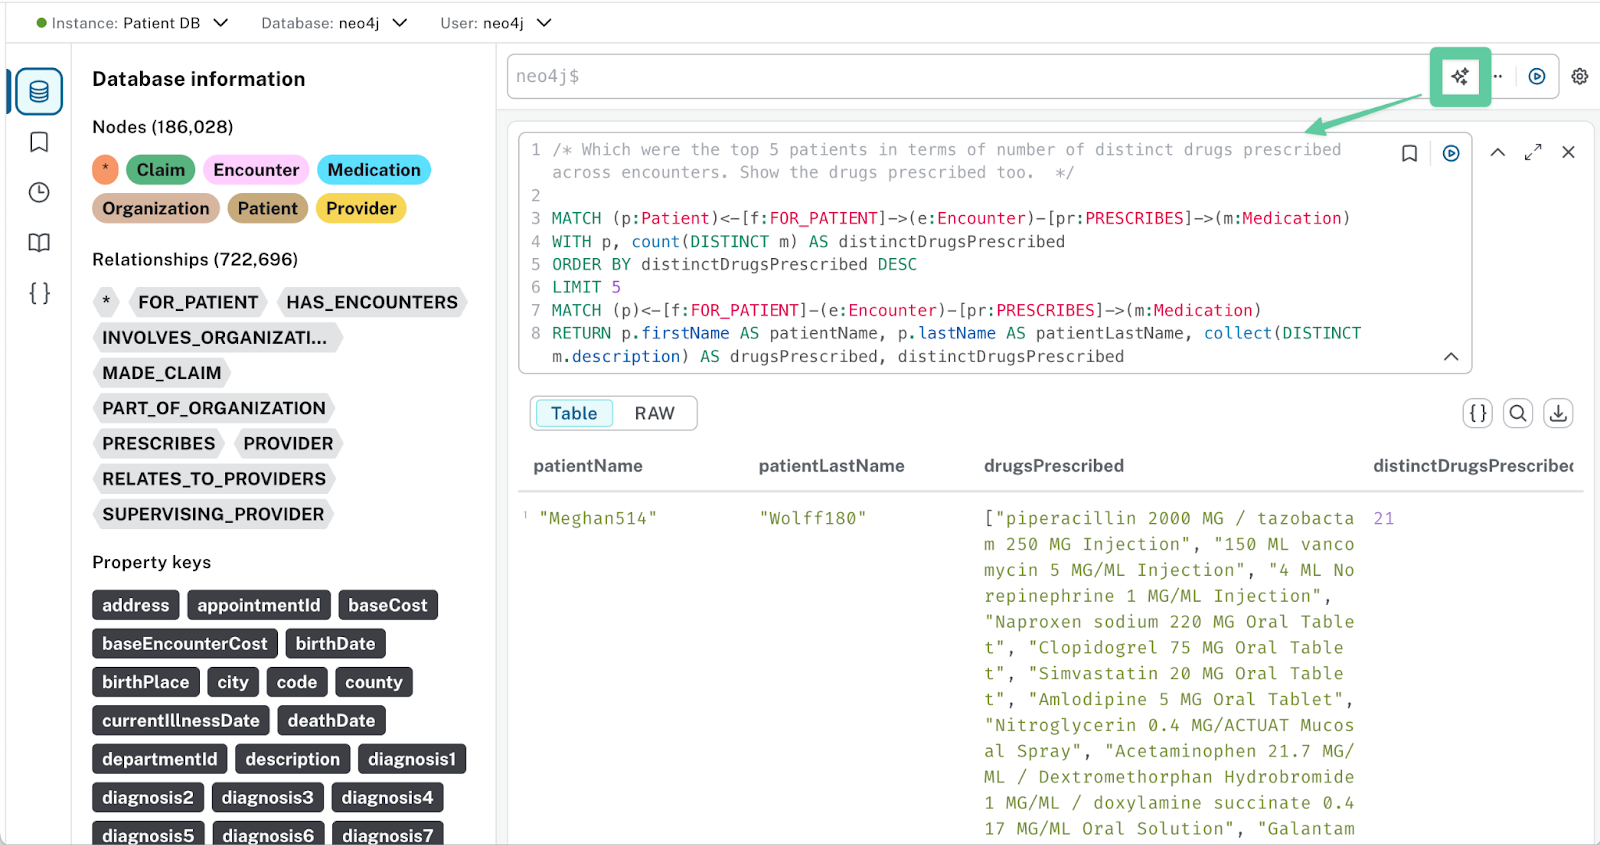
Task: Select the Patient node label
Action: tap(267, 208)
